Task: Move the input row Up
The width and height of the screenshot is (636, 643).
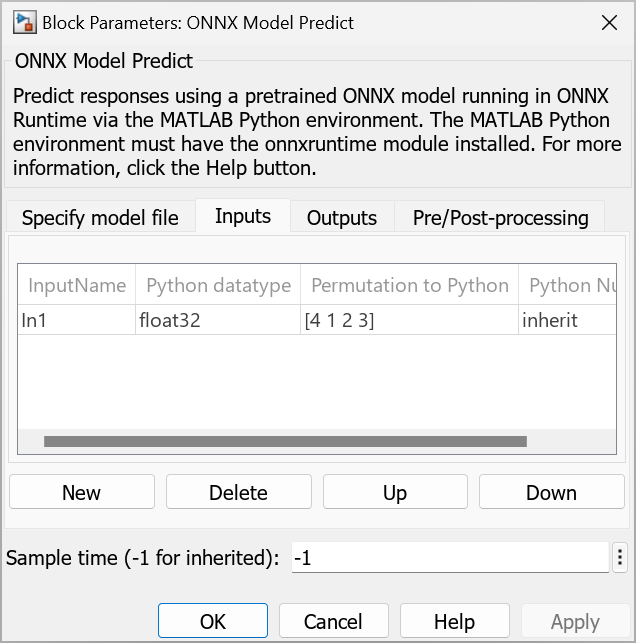Action: (x=395, y=492)
